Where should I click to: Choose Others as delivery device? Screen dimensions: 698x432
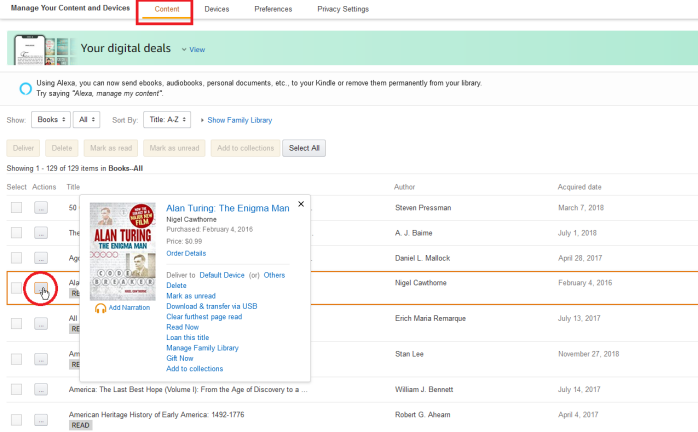[x=274, y=275]
